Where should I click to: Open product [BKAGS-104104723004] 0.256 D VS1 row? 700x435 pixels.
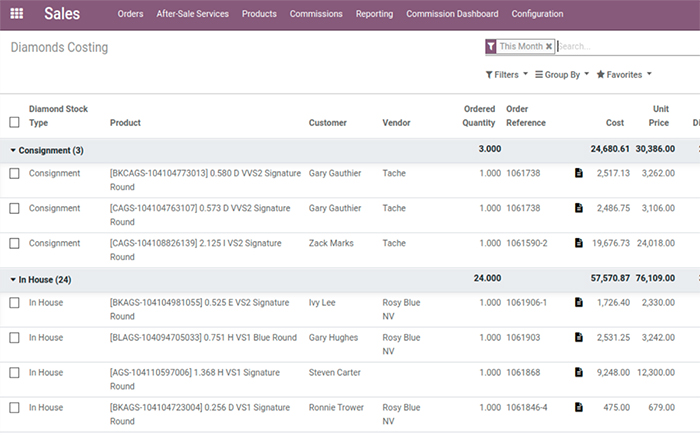coord(200,414)
